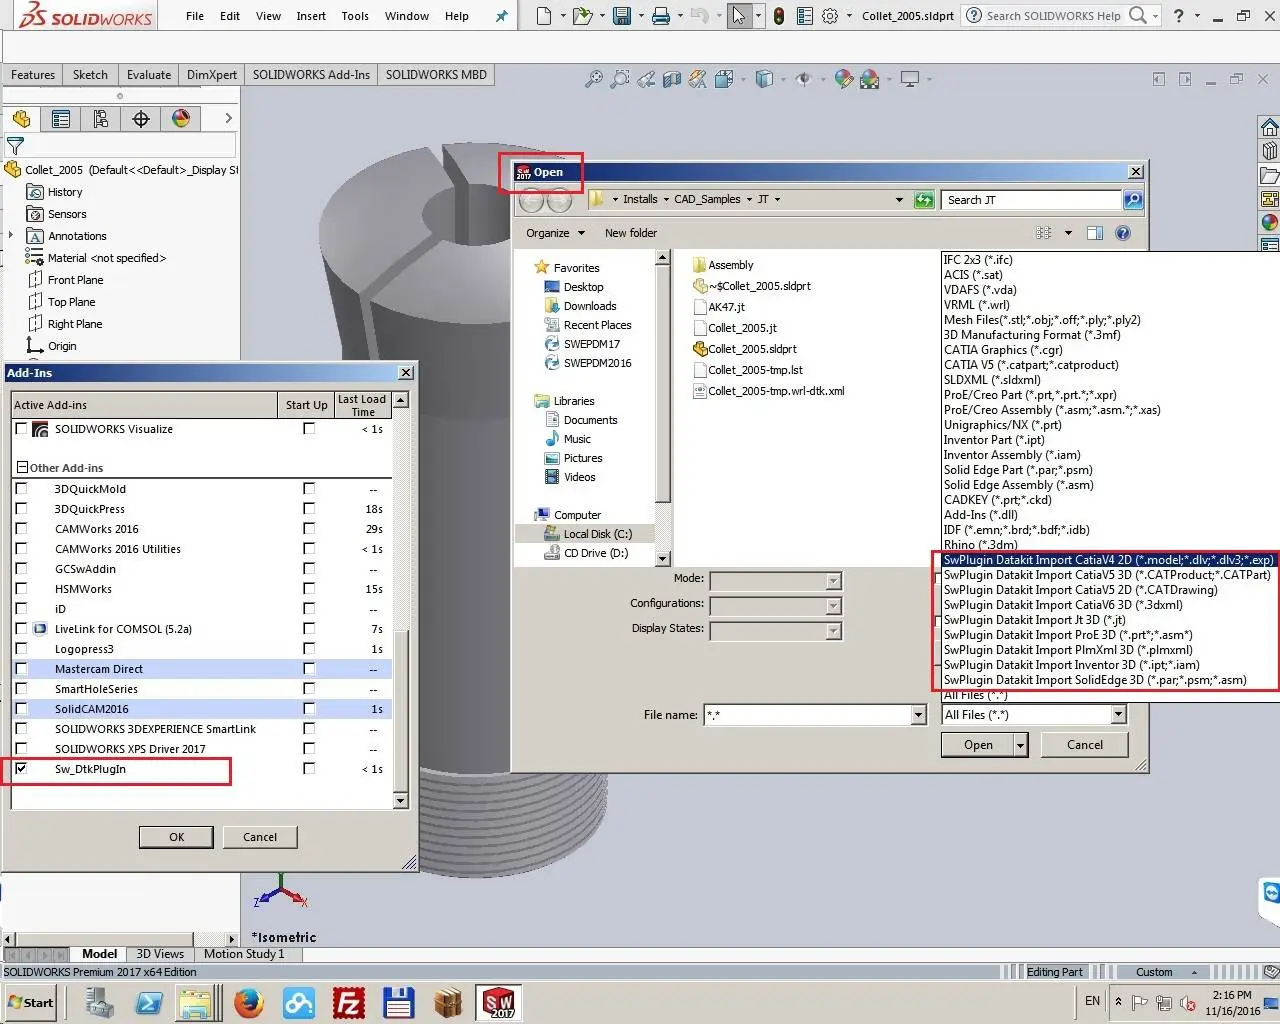The width and height of the screenshot is (1280, 1024).
Task: Open the Organize dropdown in Open dialog
Action: click(x=555, y=233)
